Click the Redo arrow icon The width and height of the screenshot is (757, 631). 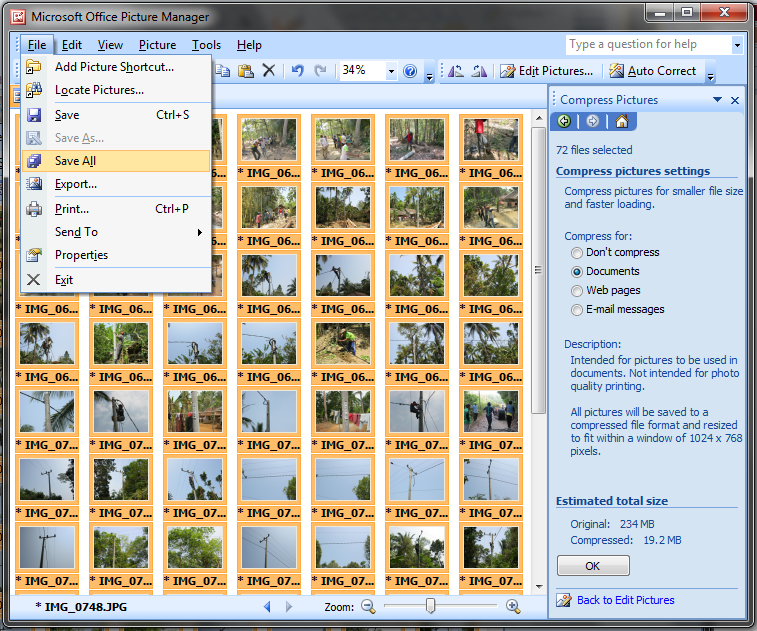pos(320,71)
